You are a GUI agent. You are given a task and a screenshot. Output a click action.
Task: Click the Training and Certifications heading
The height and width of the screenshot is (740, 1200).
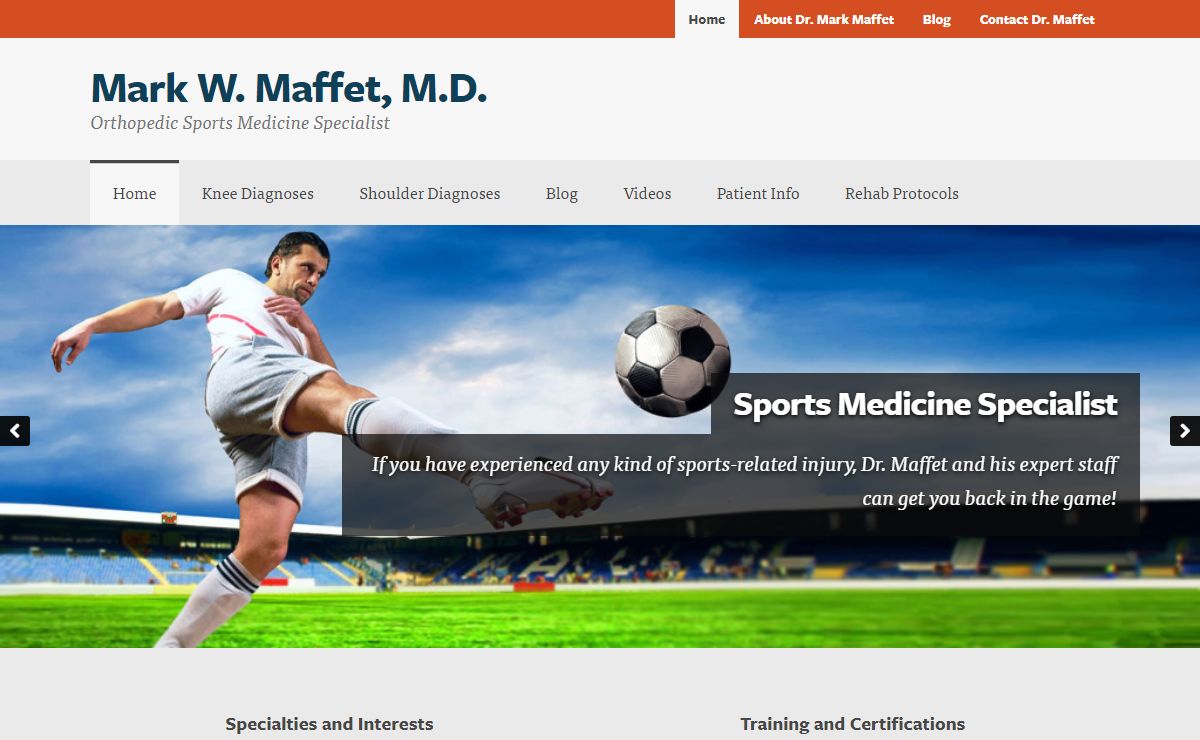853,724
